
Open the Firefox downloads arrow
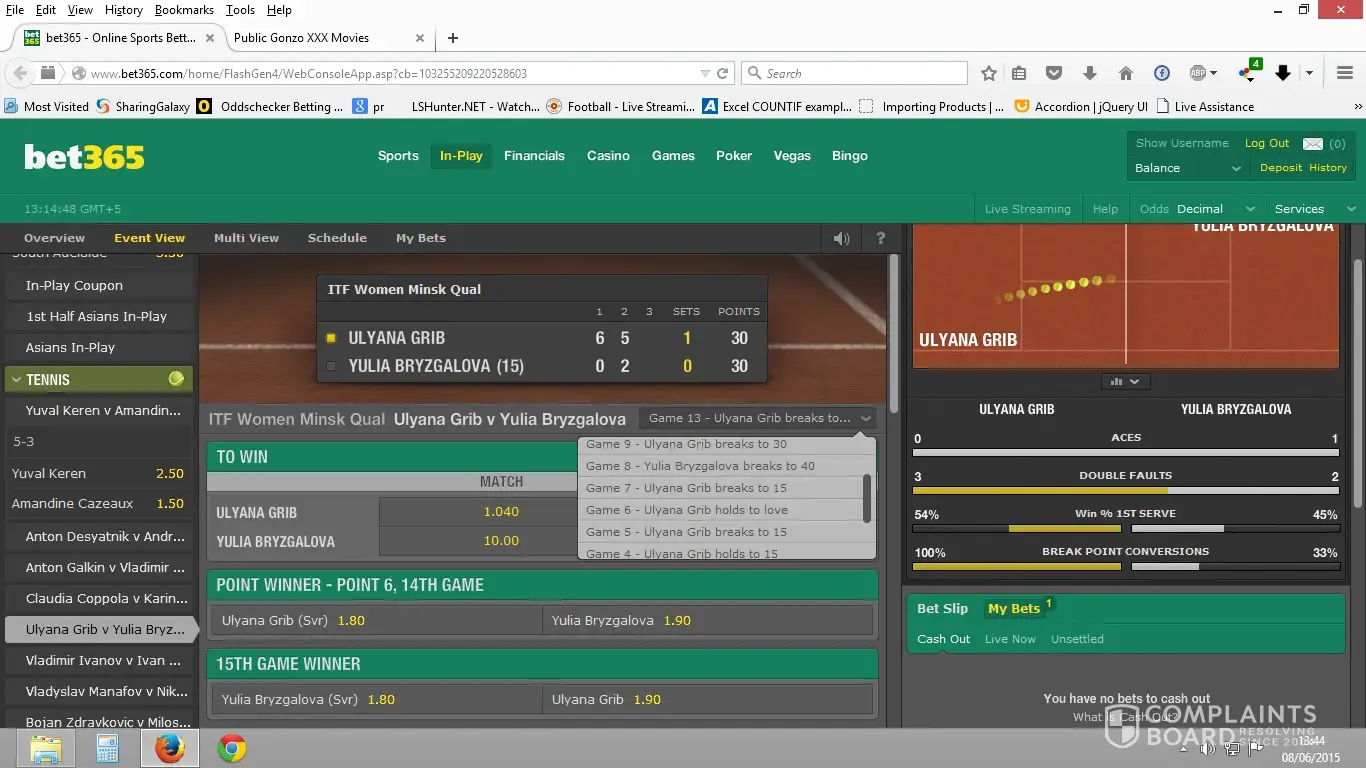pos(1089,73)
